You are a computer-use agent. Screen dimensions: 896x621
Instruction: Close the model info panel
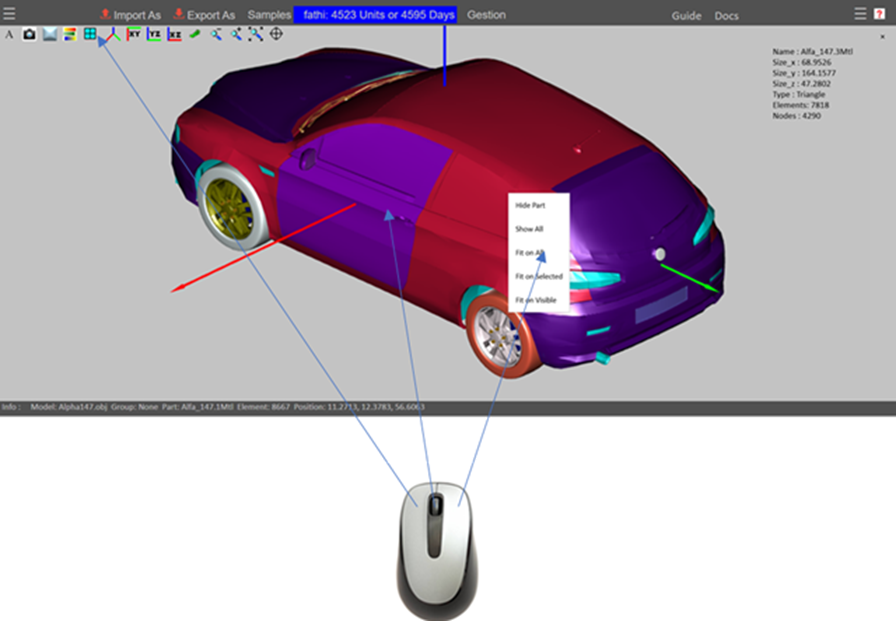882,37
